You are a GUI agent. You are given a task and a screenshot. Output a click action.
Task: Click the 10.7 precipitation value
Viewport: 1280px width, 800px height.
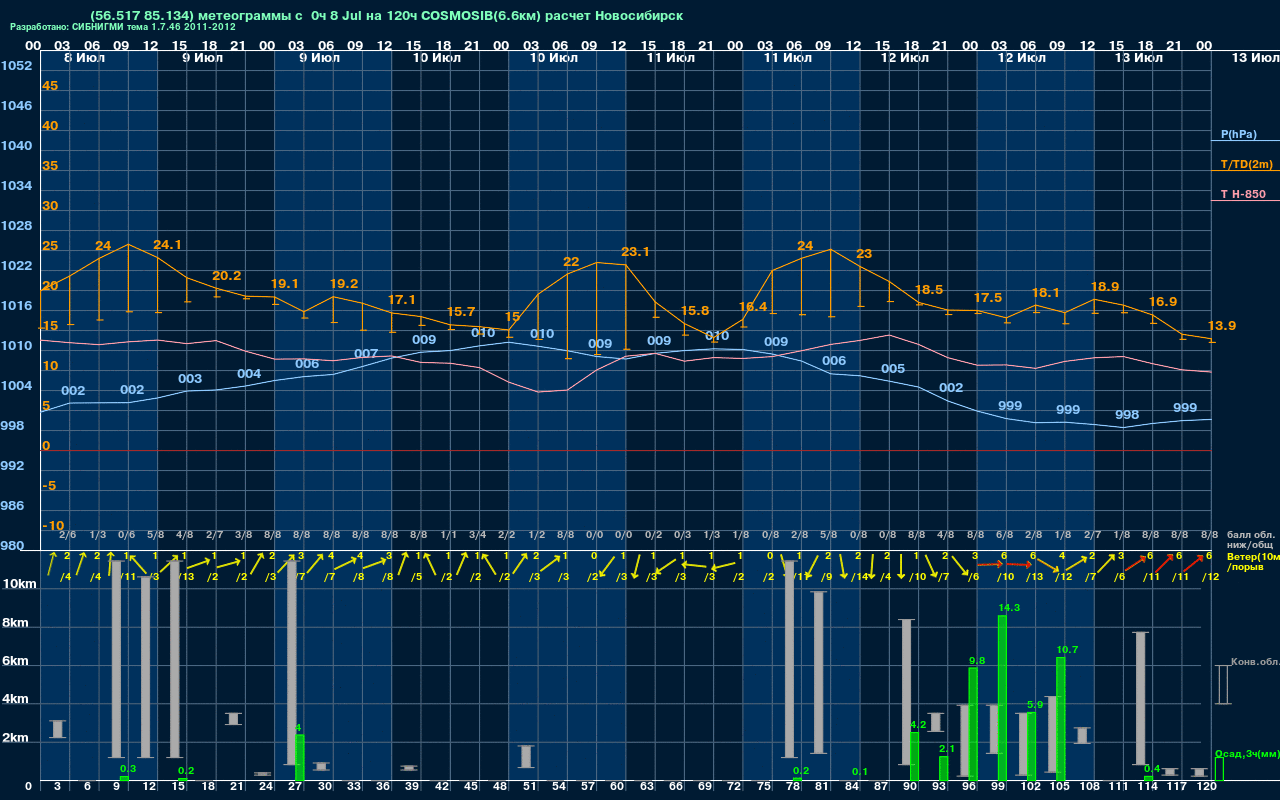pos(1067,650)
